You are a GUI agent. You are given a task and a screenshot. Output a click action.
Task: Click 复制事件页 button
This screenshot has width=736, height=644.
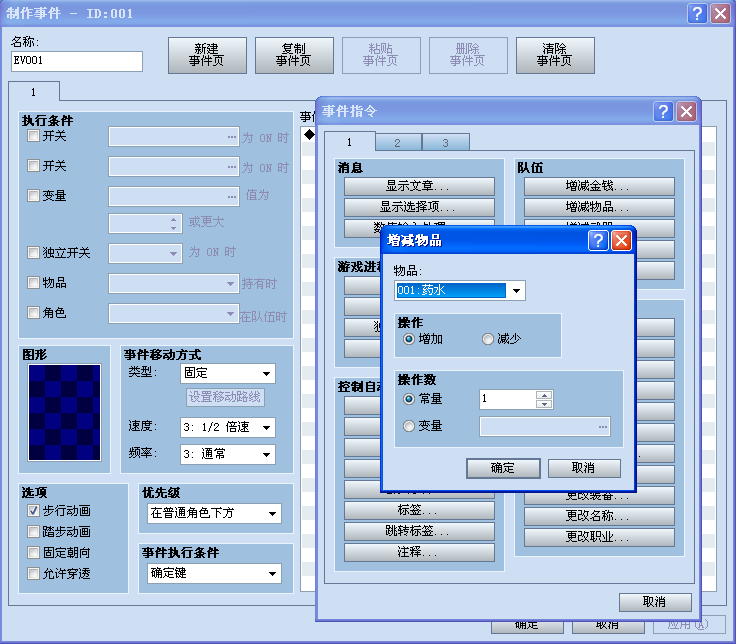[294, 55]
